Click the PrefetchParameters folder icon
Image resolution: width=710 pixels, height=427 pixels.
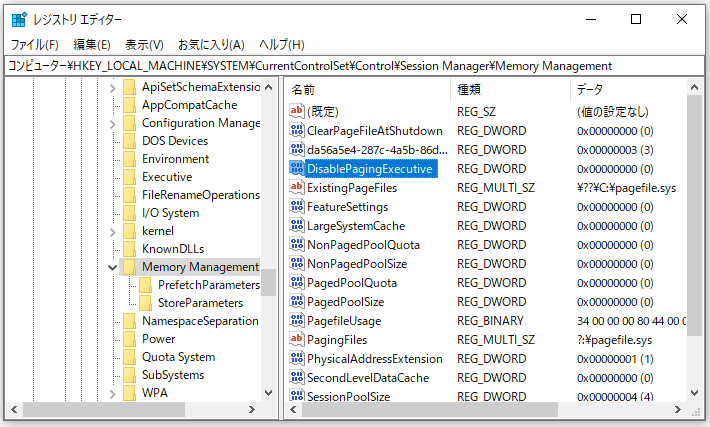pos(145,285)
